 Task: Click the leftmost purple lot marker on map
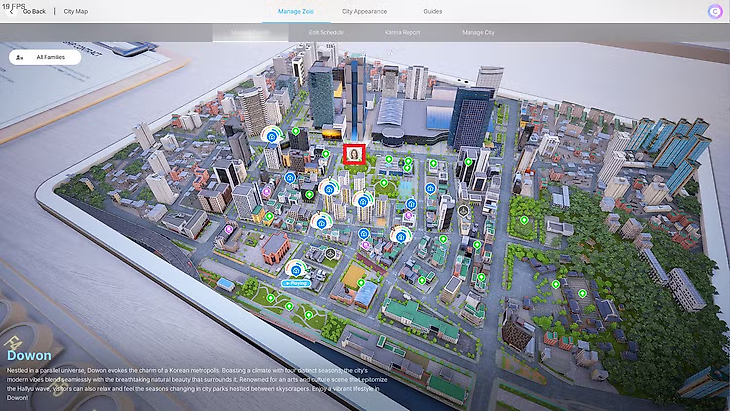(x=229, y=229)
